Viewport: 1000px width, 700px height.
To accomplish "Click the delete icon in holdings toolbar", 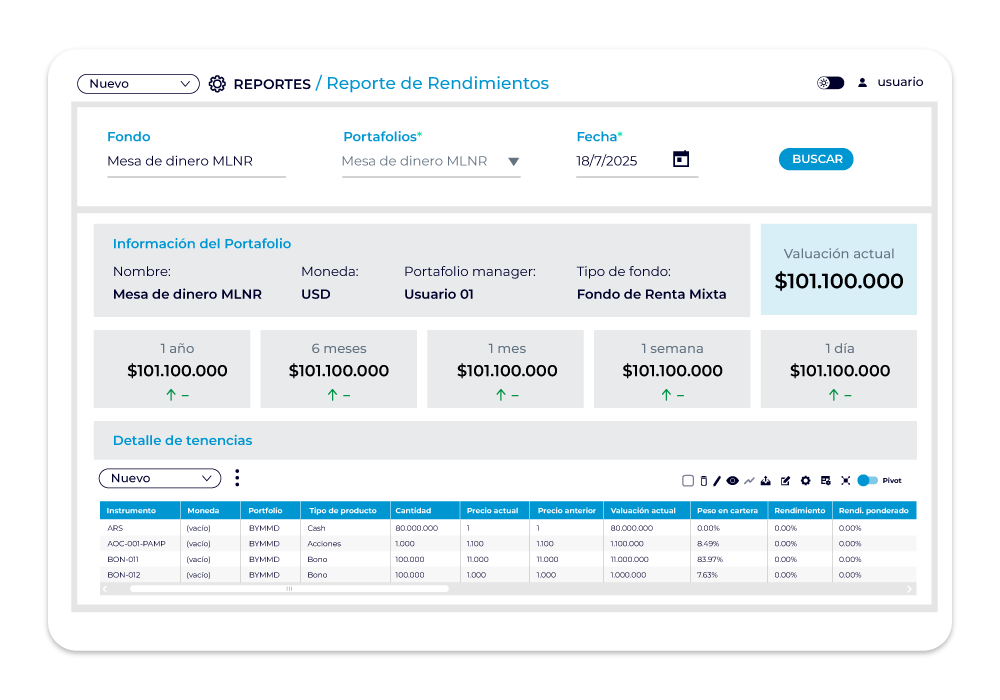I will [x=703, y=481].
